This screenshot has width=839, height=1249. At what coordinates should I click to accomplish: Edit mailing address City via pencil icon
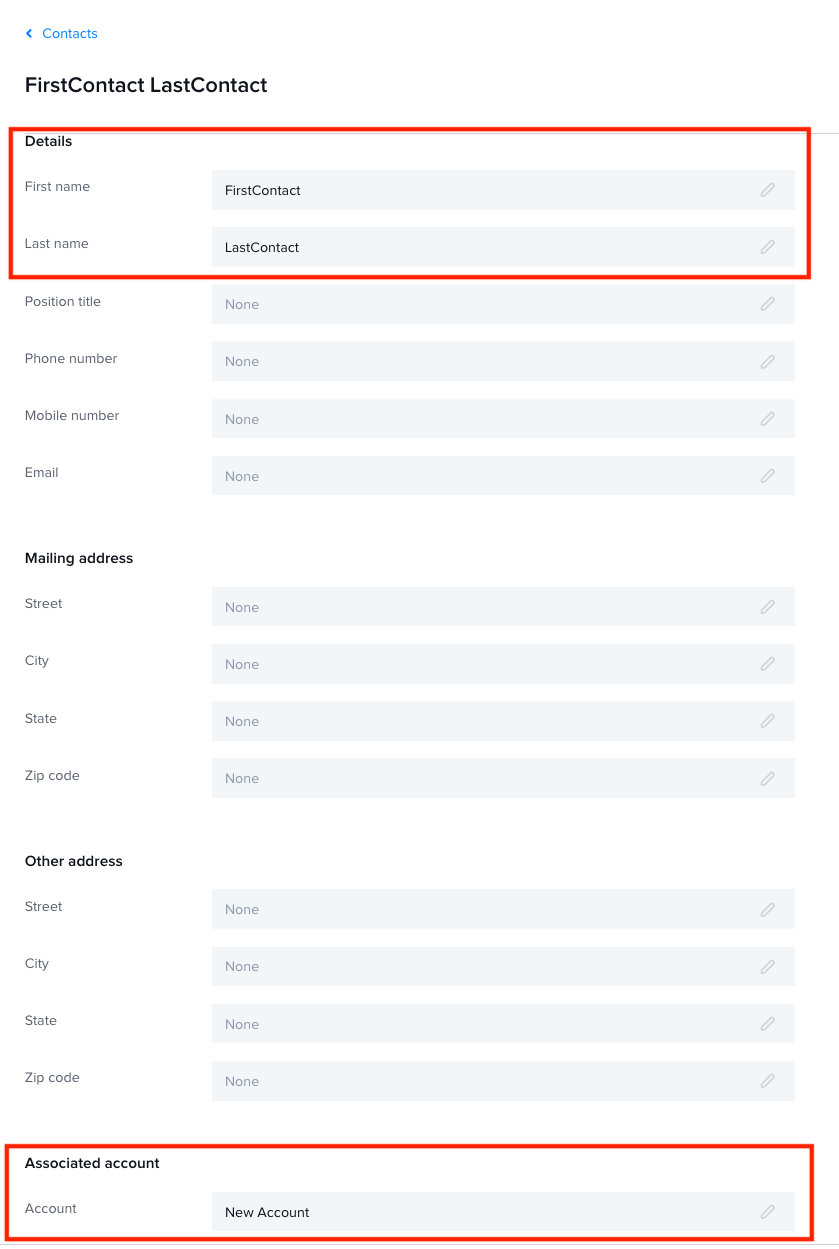768,663
